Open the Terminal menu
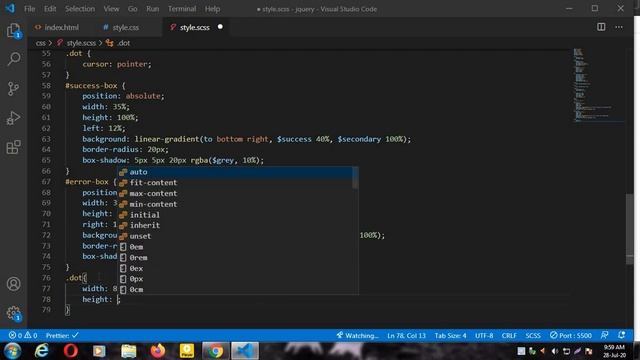 (182, 9)
